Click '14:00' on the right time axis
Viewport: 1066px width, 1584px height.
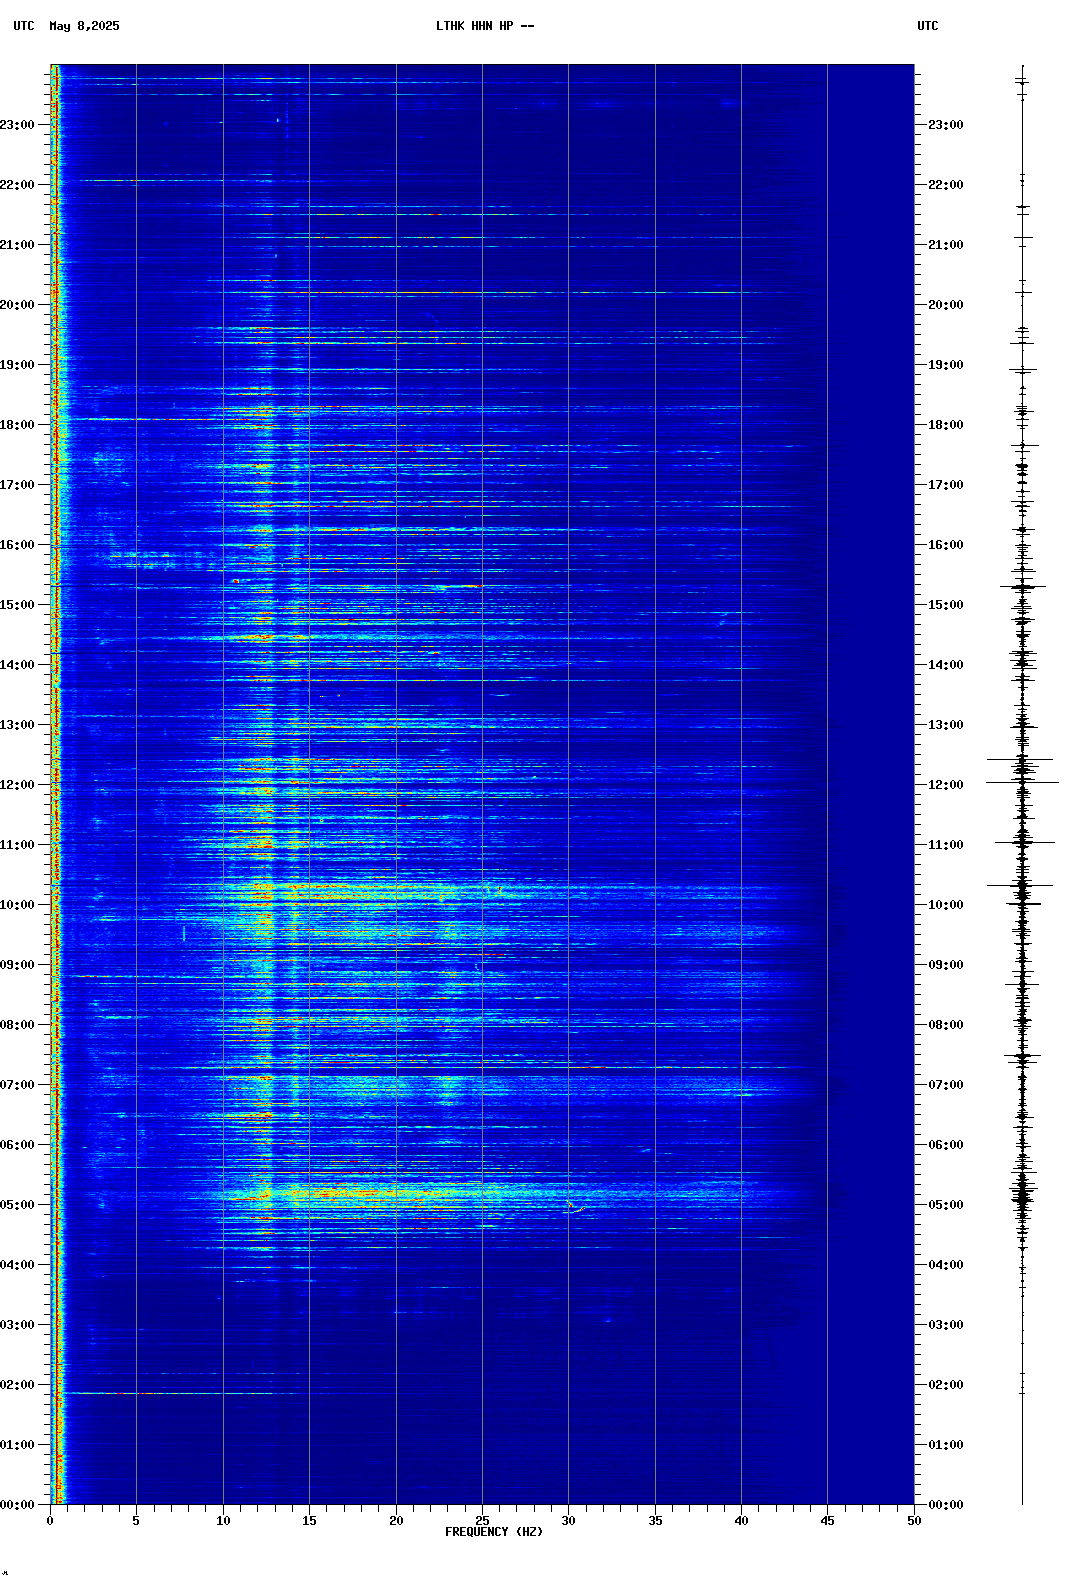tap(946, 665)
